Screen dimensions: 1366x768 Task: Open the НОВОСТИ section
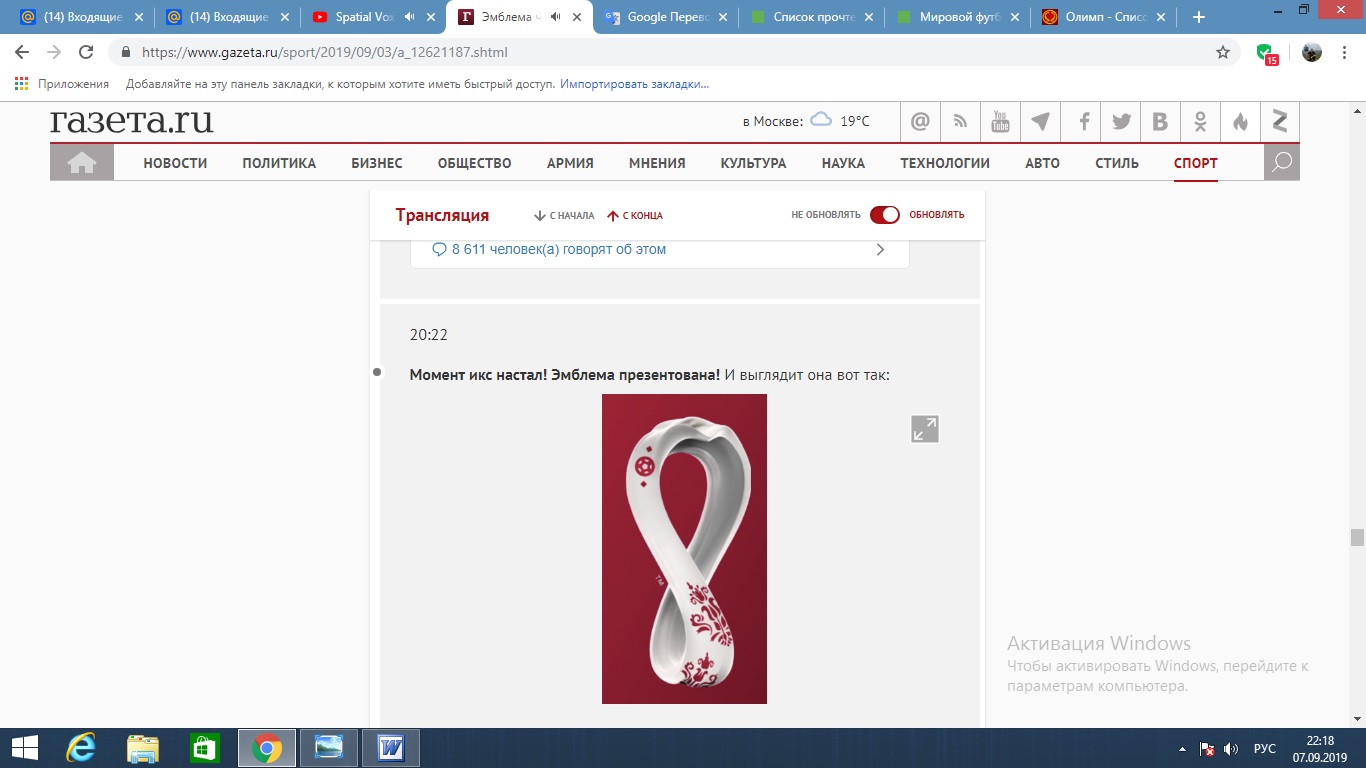click(x=175, y=163)
